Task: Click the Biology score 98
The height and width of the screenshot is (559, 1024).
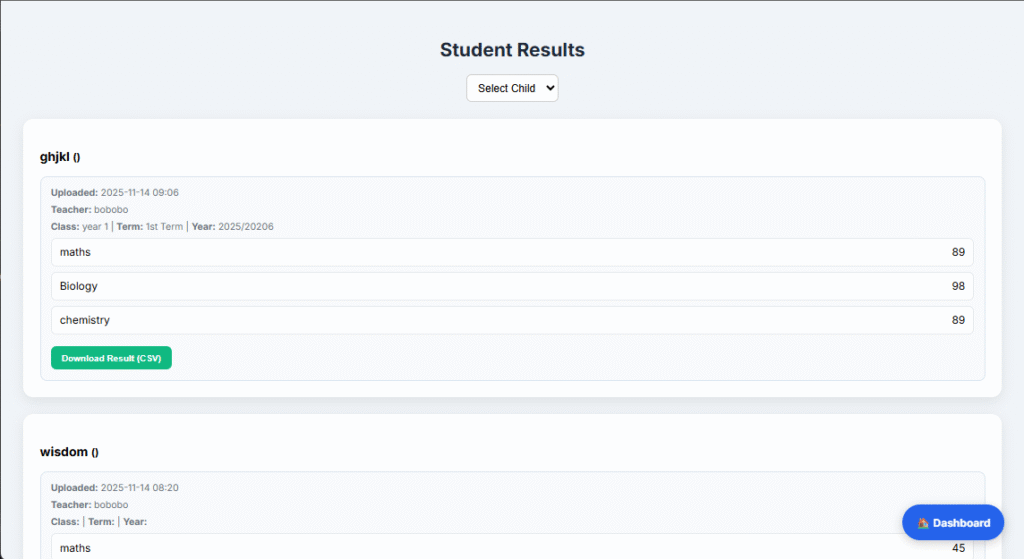Action: click(958, 286)
